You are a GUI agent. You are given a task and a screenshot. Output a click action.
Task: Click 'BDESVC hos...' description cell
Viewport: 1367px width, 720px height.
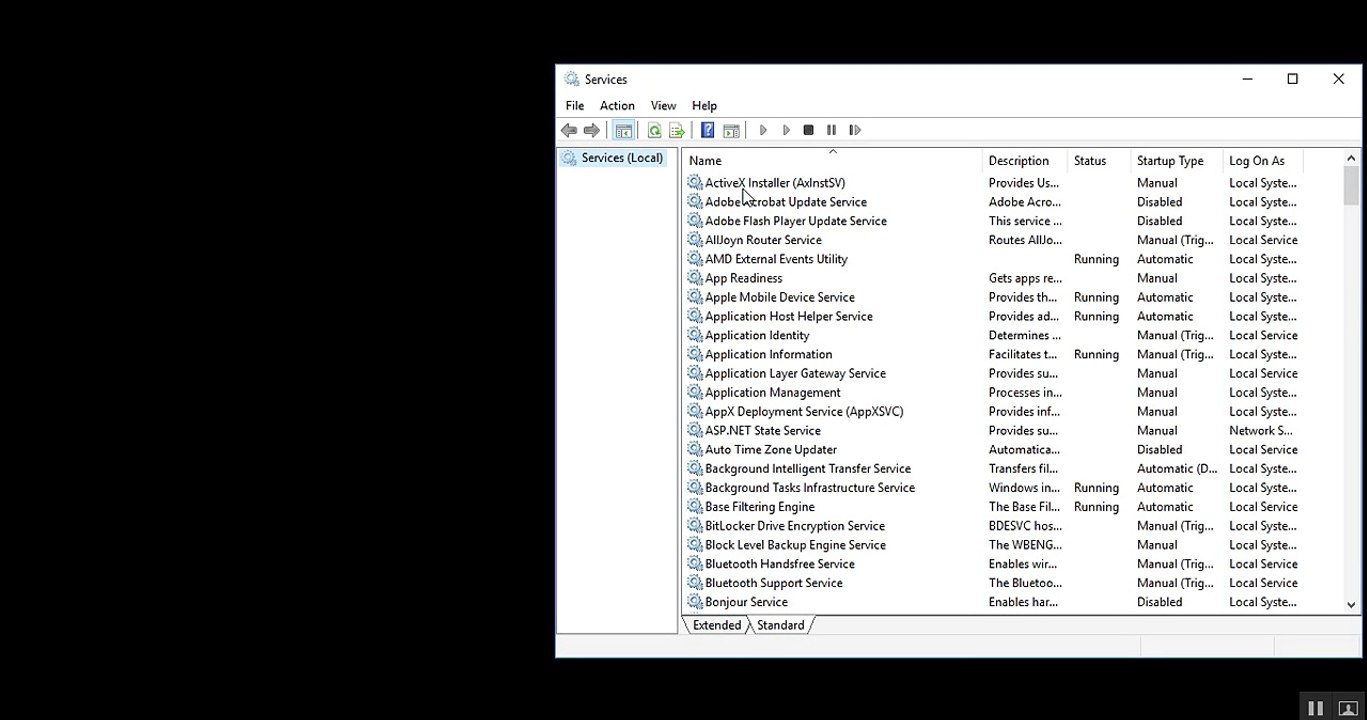[1025, 526]
